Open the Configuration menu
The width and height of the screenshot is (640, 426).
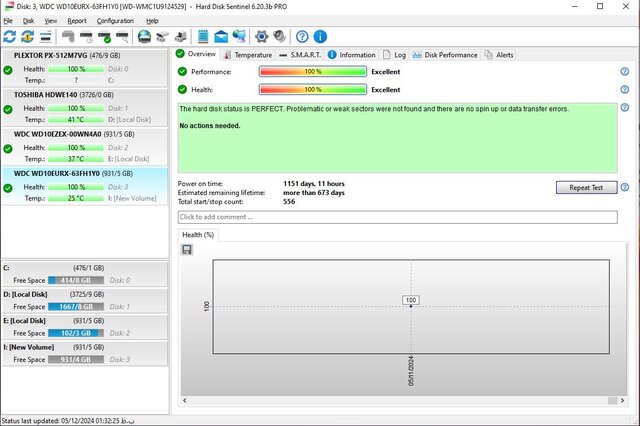pos(115,20)
